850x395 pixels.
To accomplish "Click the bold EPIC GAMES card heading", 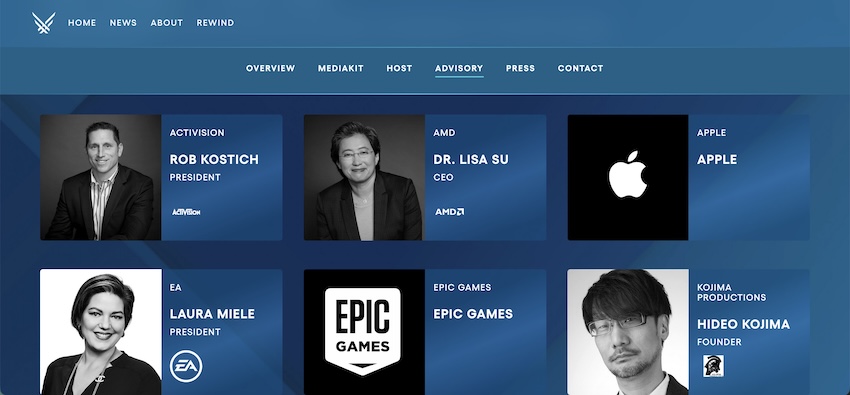I will (x=473, y=314).
